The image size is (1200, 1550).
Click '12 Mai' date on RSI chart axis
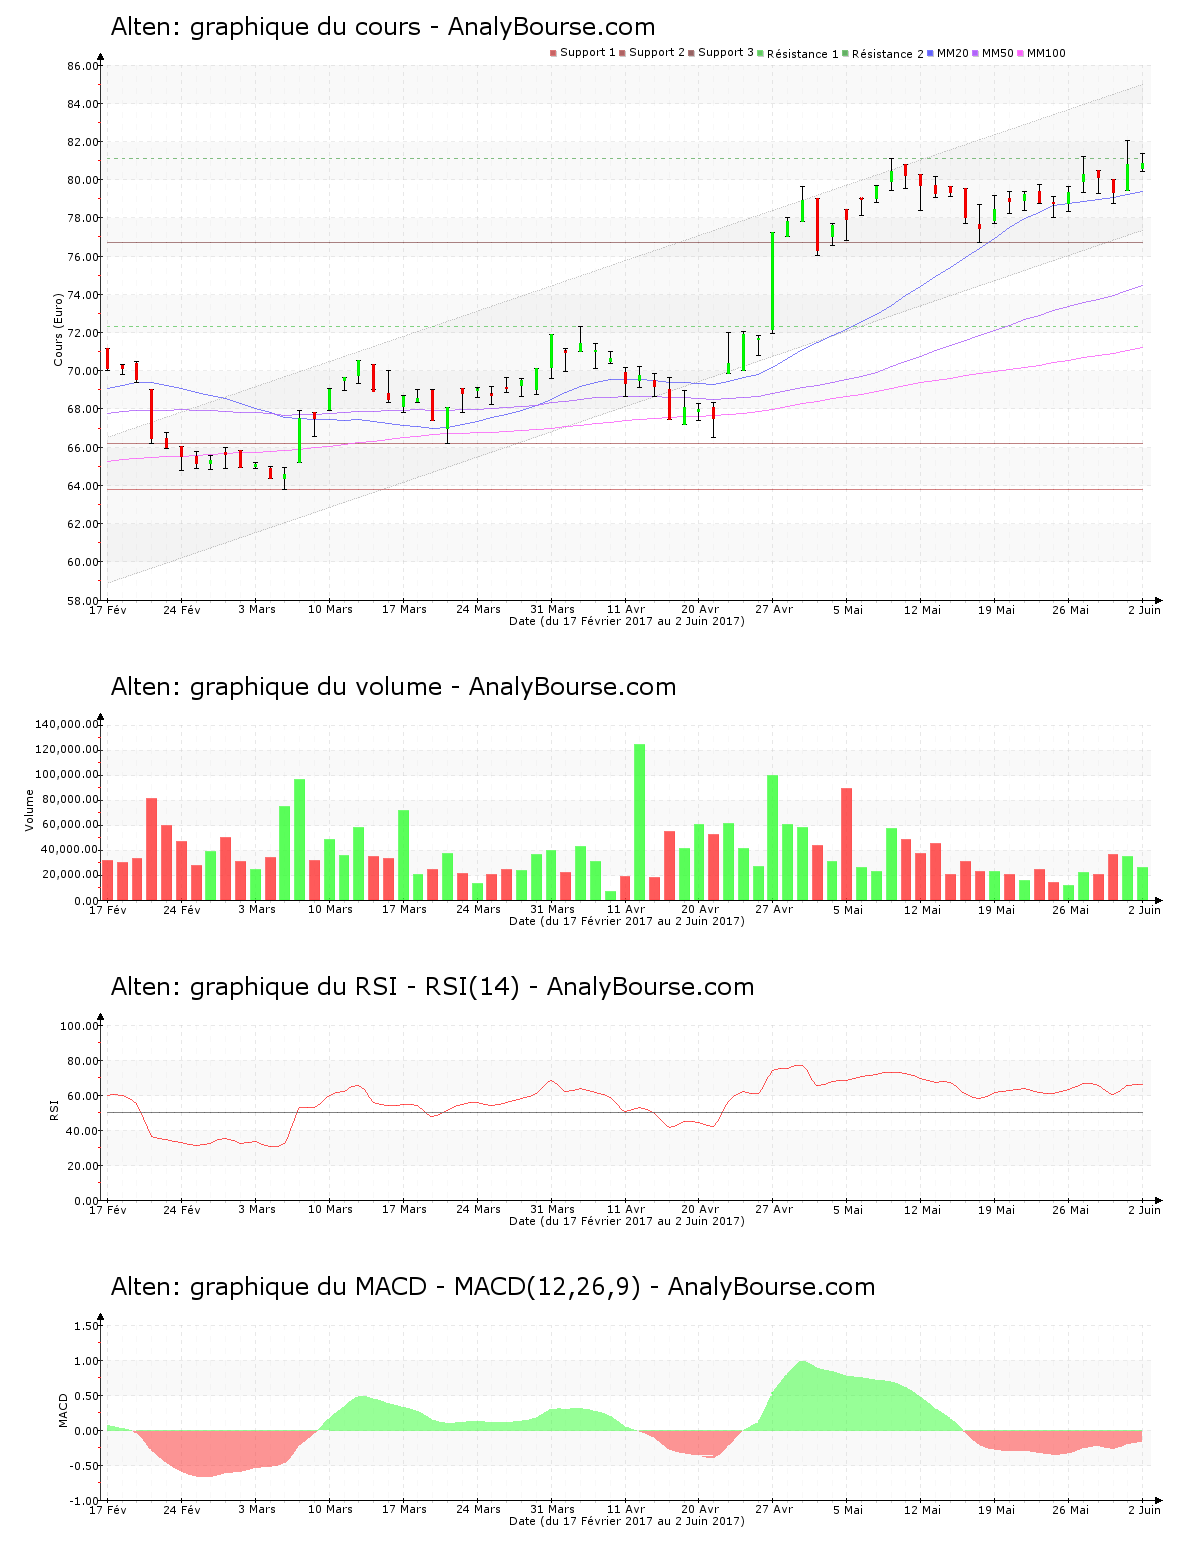[922, 1209]
